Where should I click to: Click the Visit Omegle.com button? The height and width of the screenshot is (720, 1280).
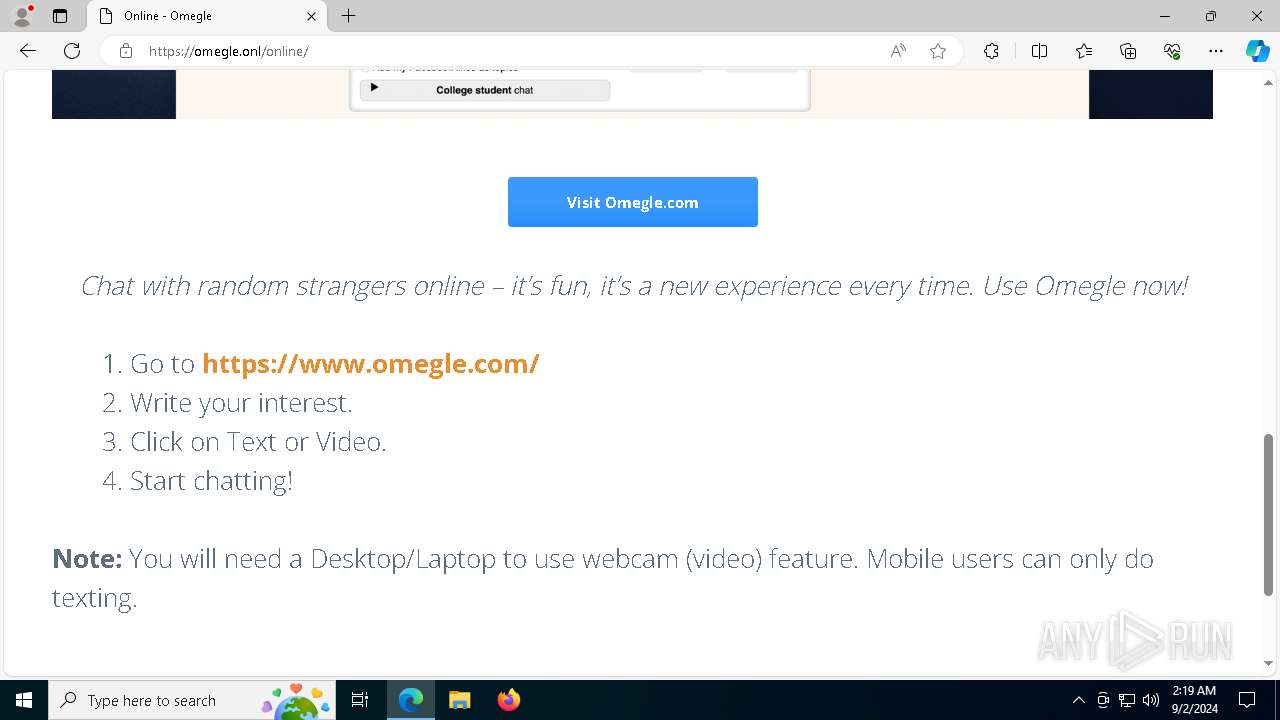point(633,202)
